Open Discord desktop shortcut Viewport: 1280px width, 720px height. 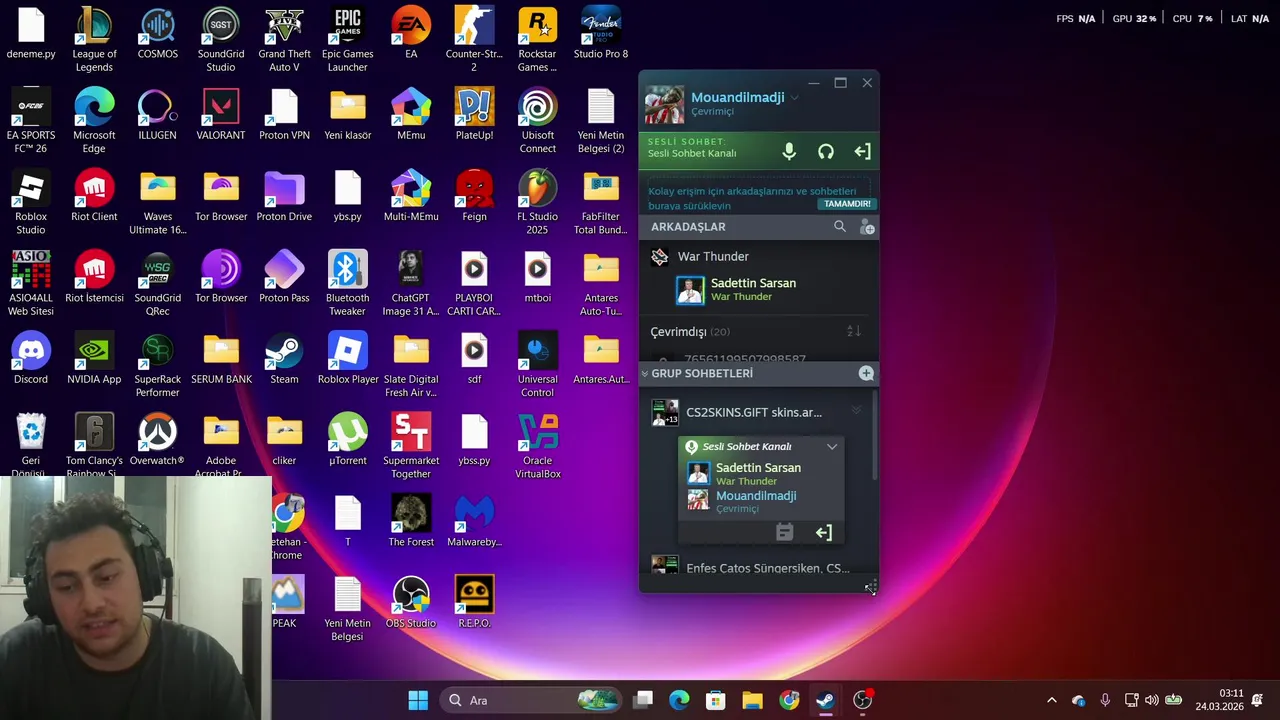(x=31, y=359)
